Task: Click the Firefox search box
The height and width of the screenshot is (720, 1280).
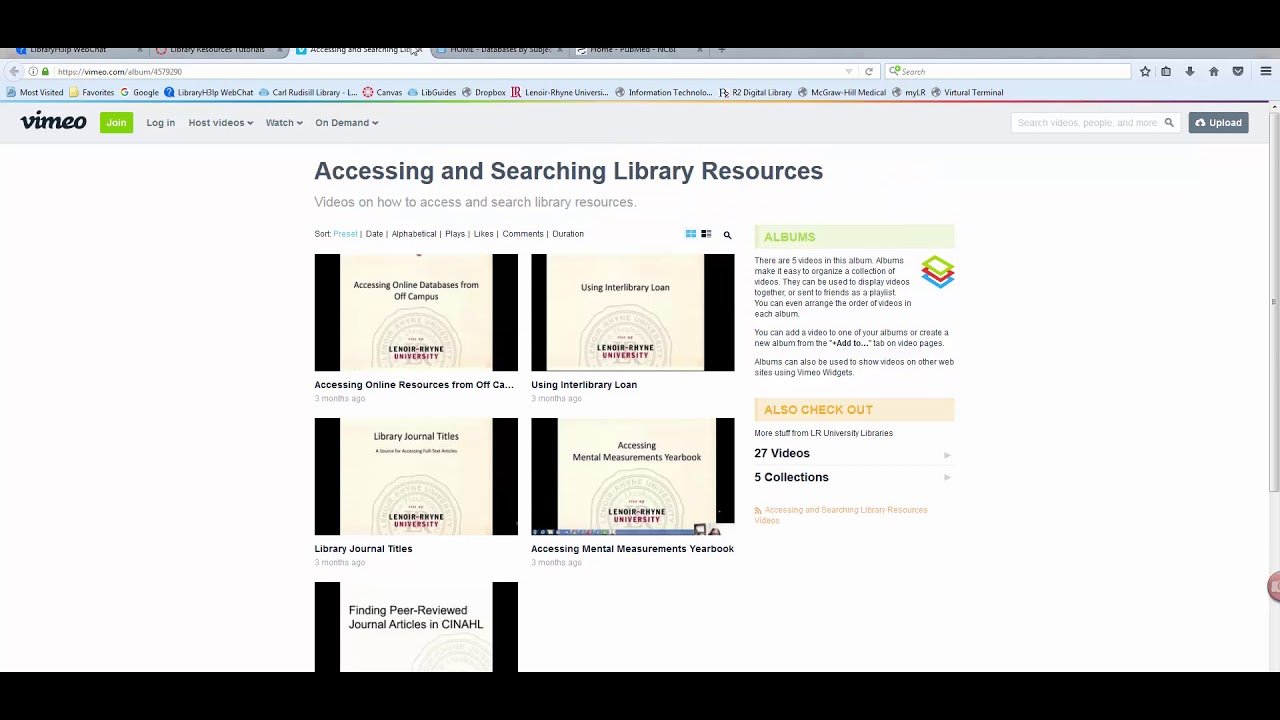Action: pos(1009,72)
